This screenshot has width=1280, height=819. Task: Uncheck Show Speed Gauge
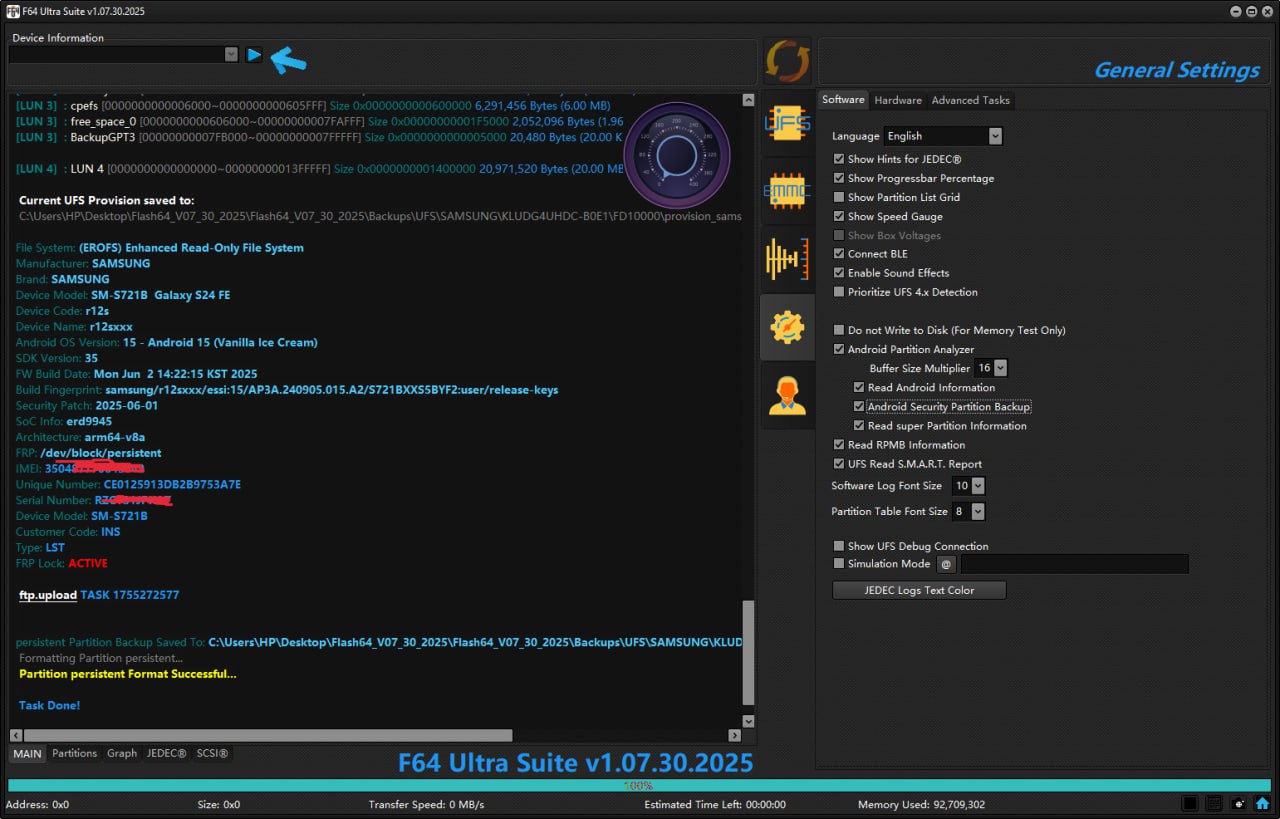pos(839,216)
